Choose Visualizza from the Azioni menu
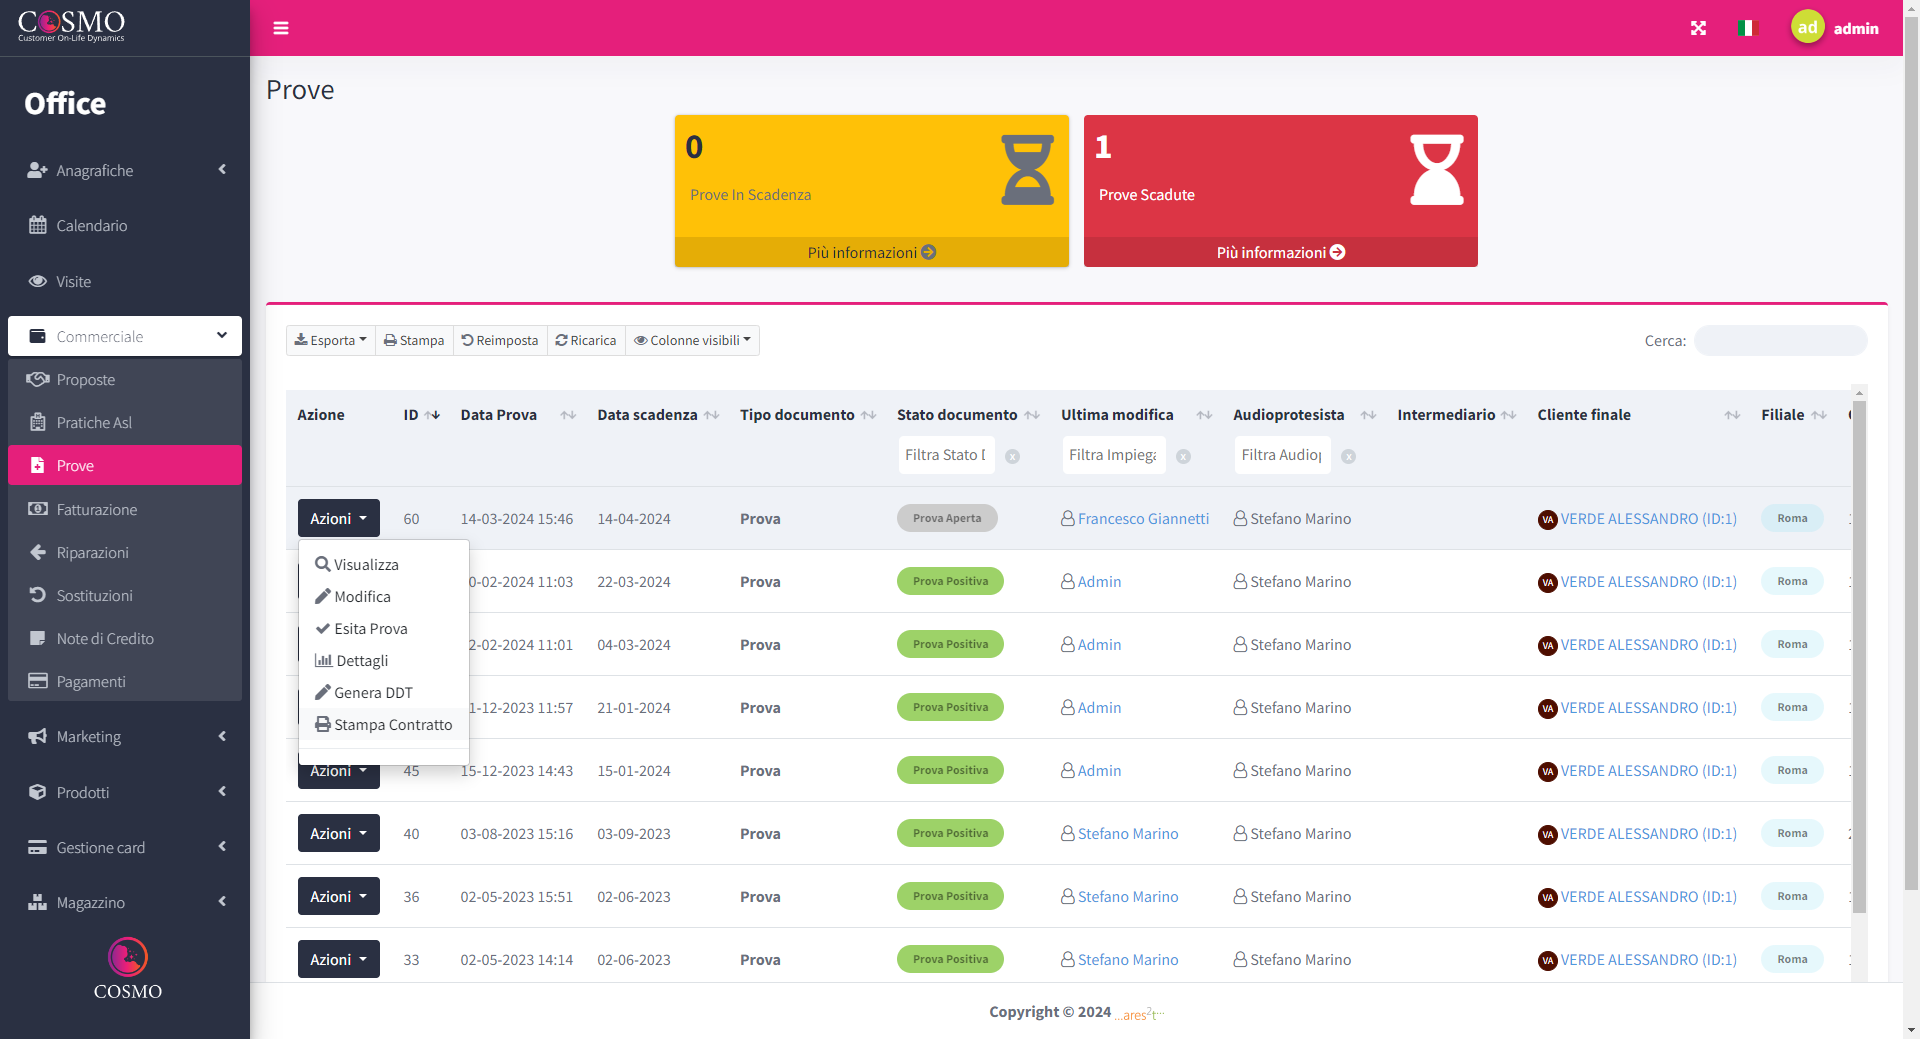1920x1039 pixels. [x=384, y=565]
